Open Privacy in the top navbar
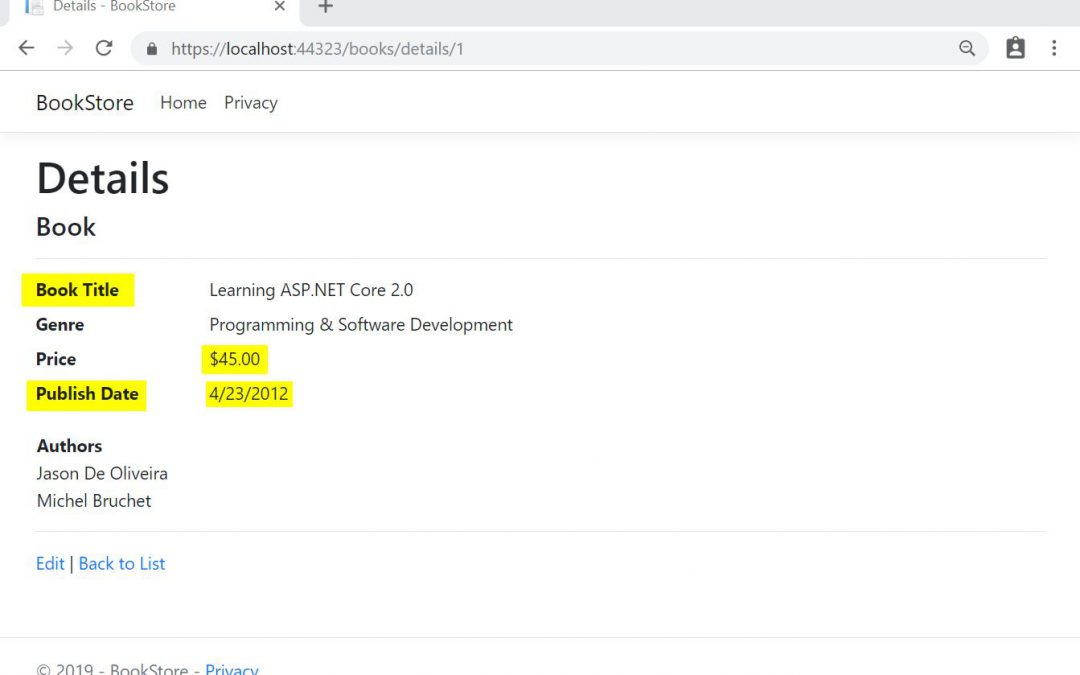Viewport: 1080px width, 675px height. pyautogui.click(x=250, y=103)
